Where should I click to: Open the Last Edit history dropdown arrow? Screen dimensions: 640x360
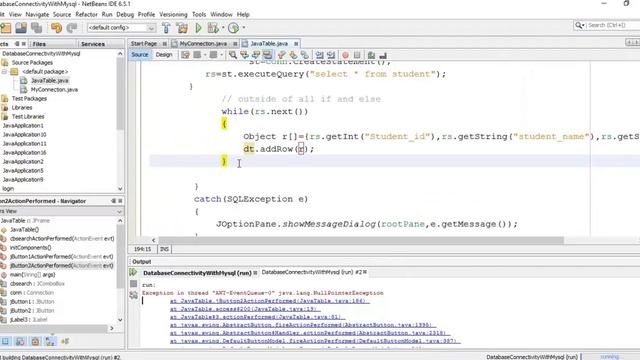pos(205,55)
